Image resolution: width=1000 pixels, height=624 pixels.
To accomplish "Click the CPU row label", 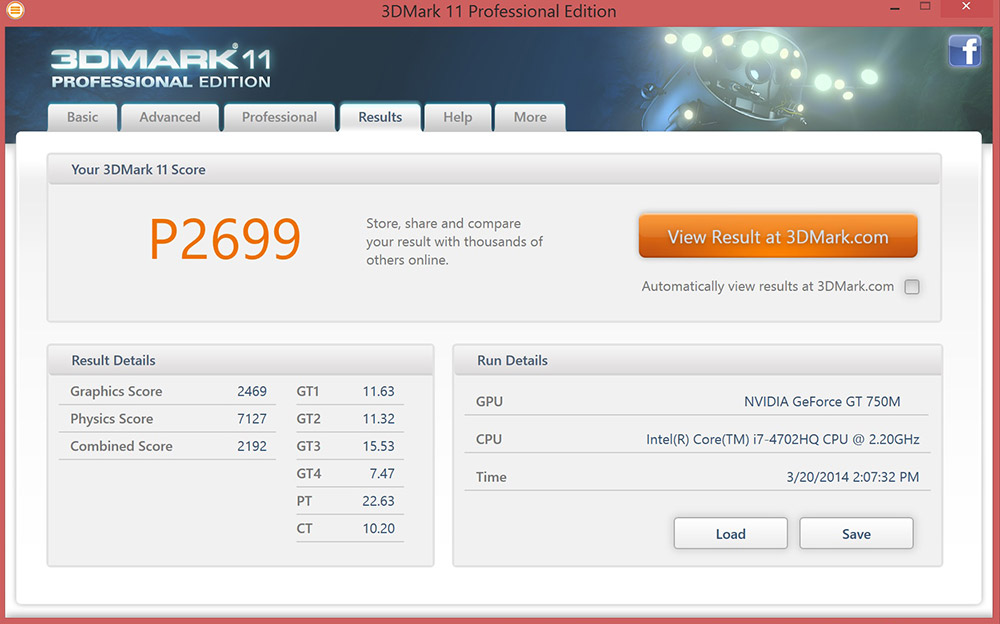I will (489, 439).
